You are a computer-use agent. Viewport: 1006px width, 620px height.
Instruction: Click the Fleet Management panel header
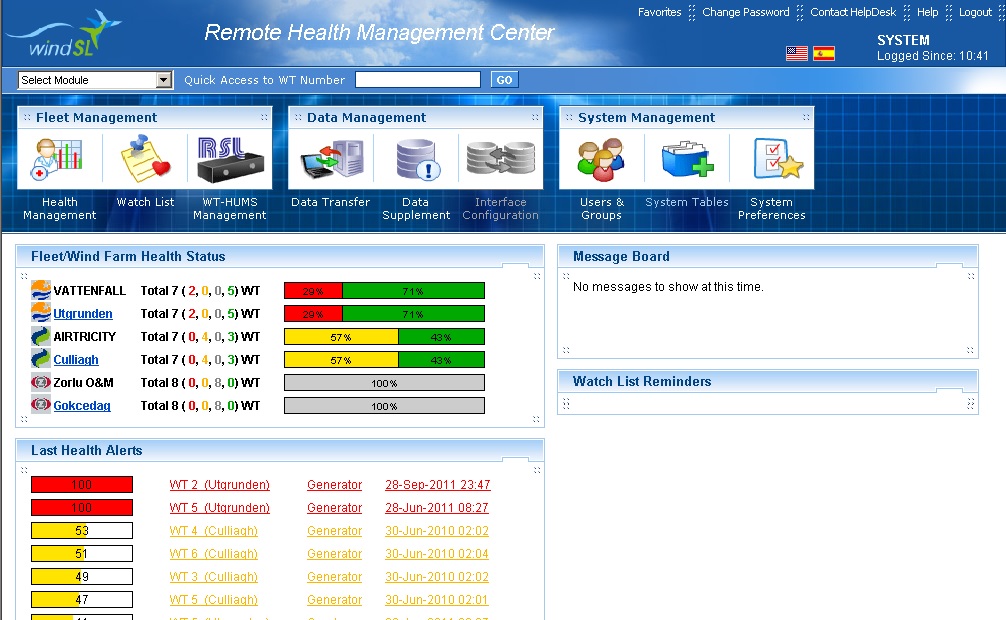145,117
